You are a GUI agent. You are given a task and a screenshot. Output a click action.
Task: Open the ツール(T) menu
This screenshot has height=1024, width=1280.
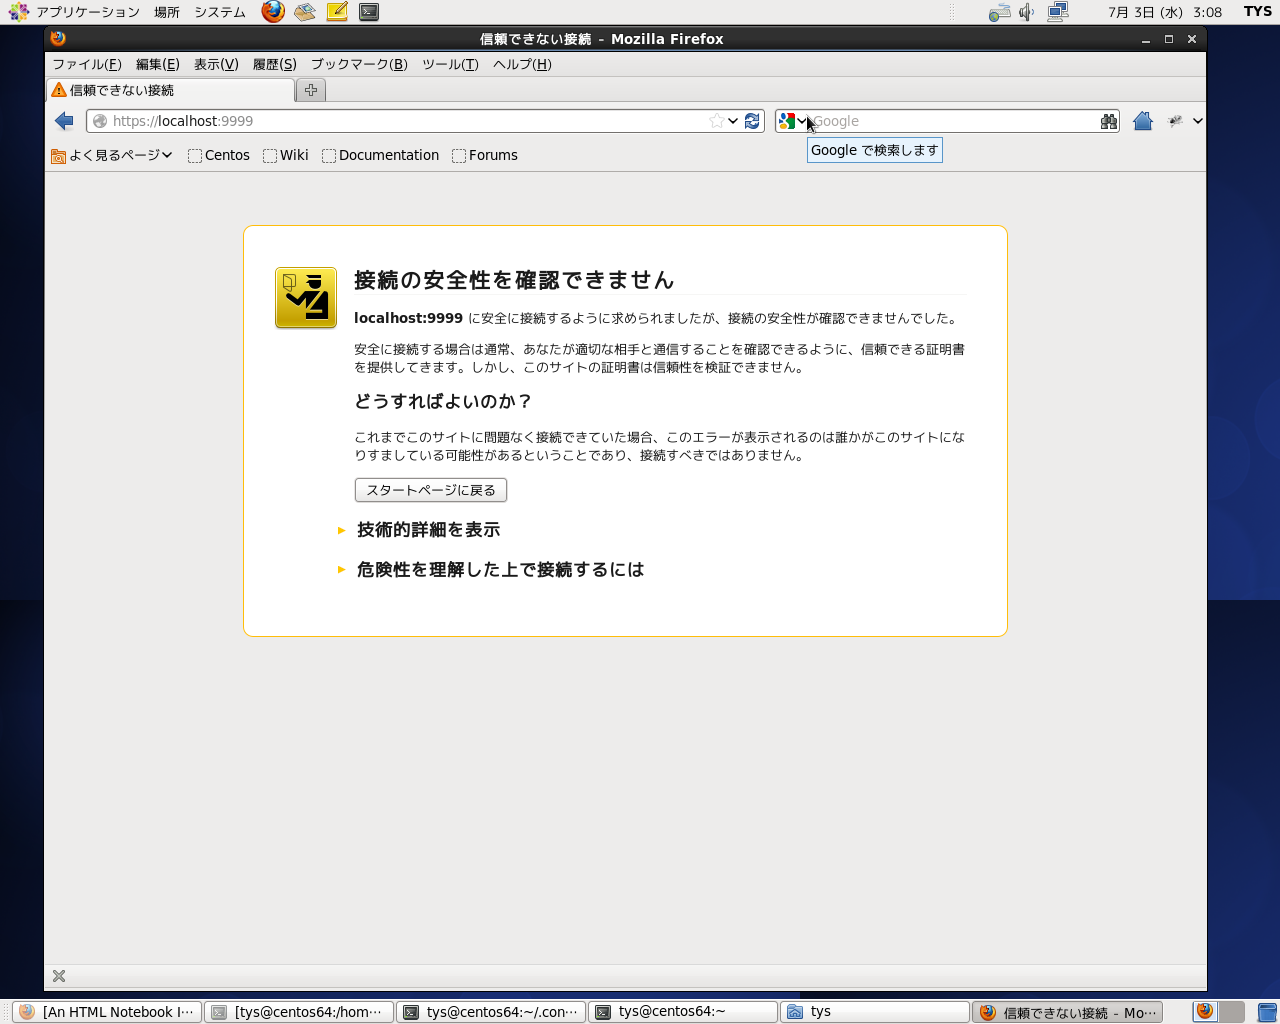[450, 64]
